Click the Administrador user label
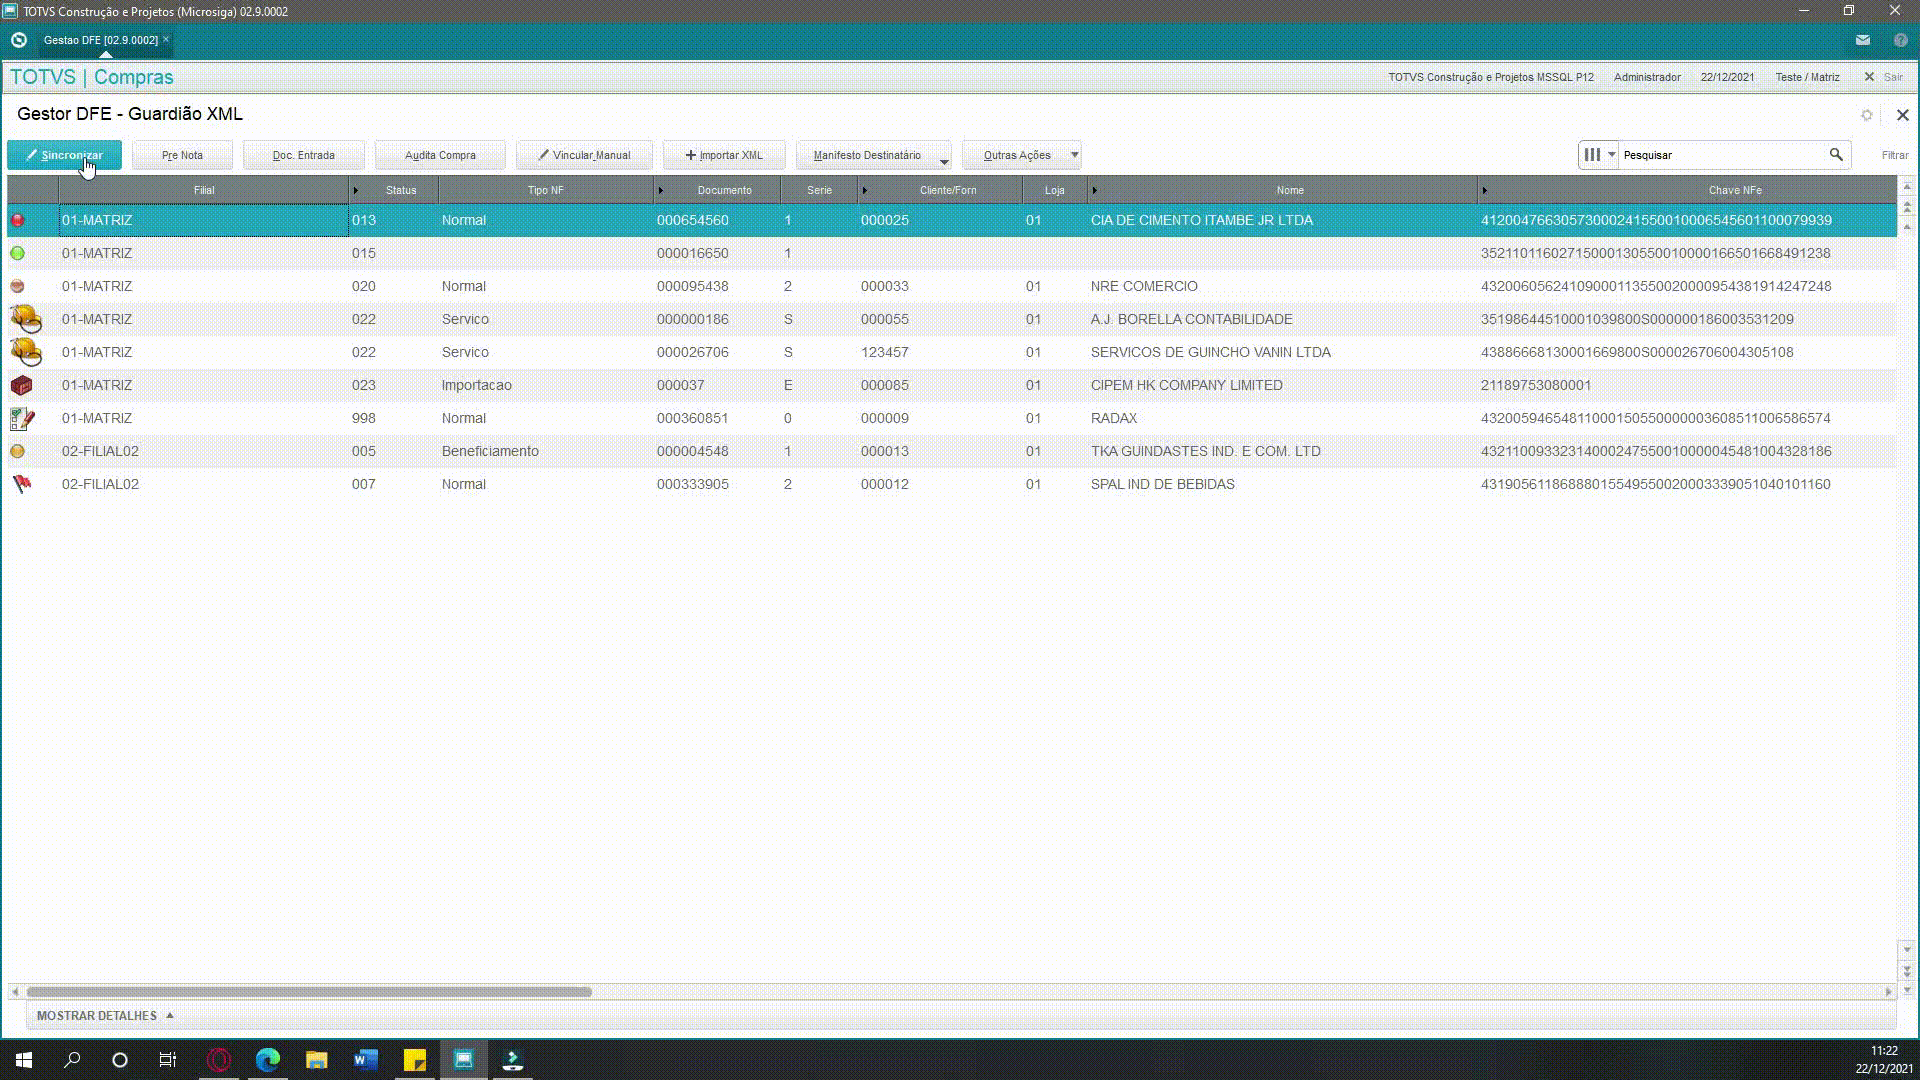1920x1080 pixels. (x=1647, y=77)
